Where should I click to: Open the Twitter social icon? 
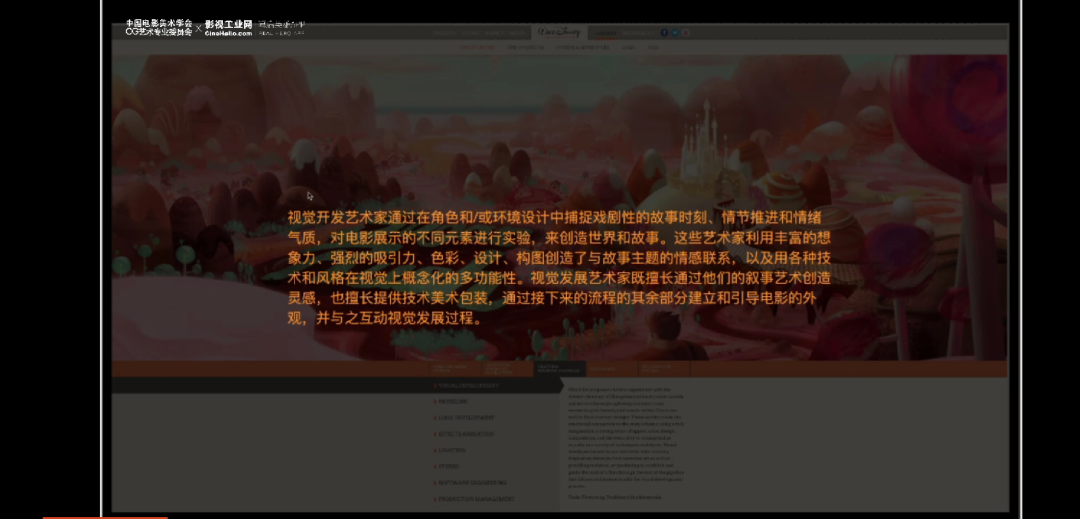[675, 32]
